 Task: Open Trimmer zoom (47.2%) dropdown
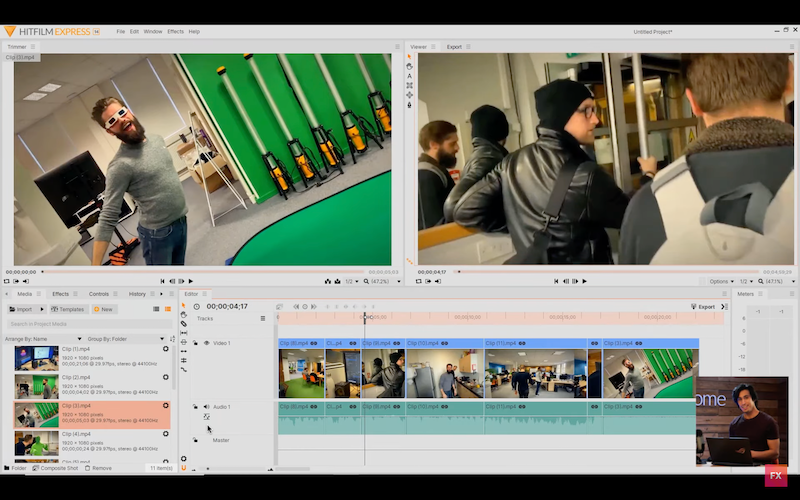pos(382,281)
